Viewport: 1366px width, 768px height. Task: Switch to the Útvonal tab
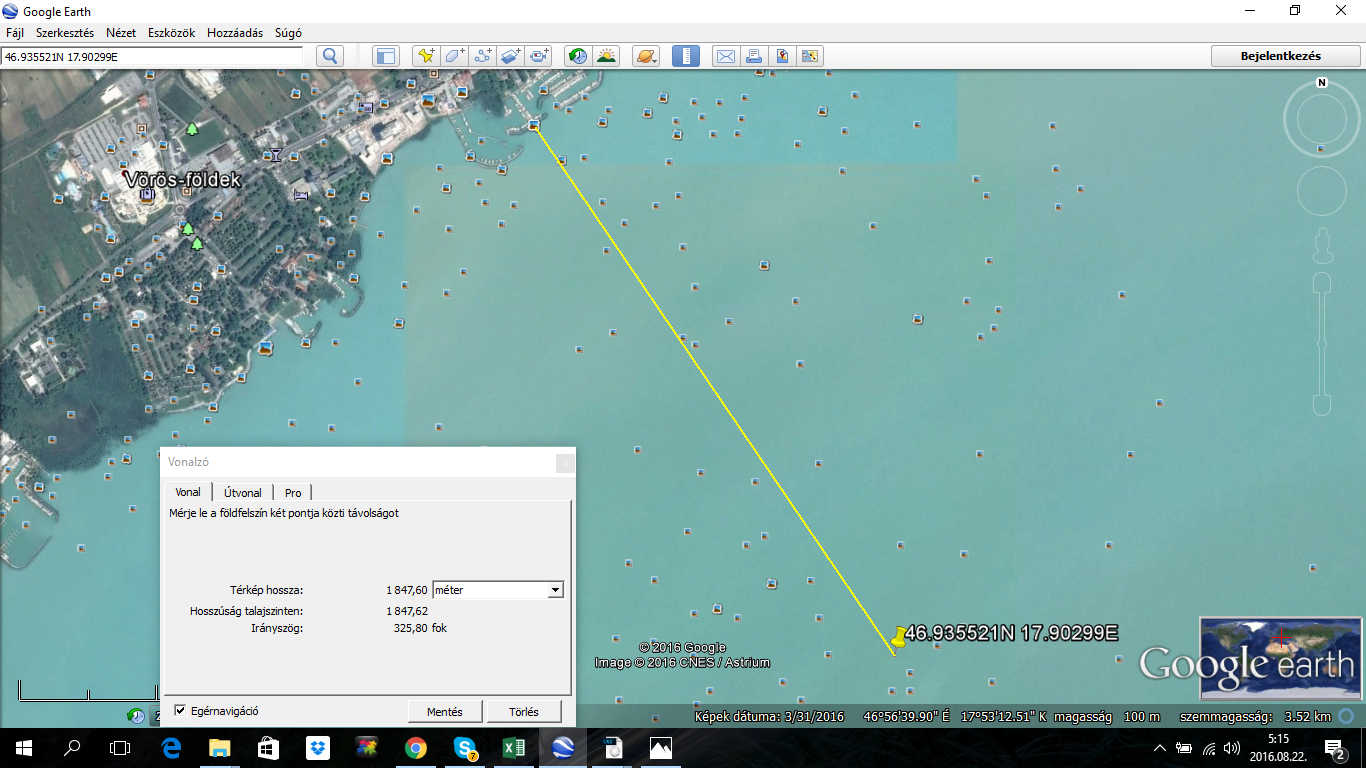pyautogui.click(x=243, y=493)
